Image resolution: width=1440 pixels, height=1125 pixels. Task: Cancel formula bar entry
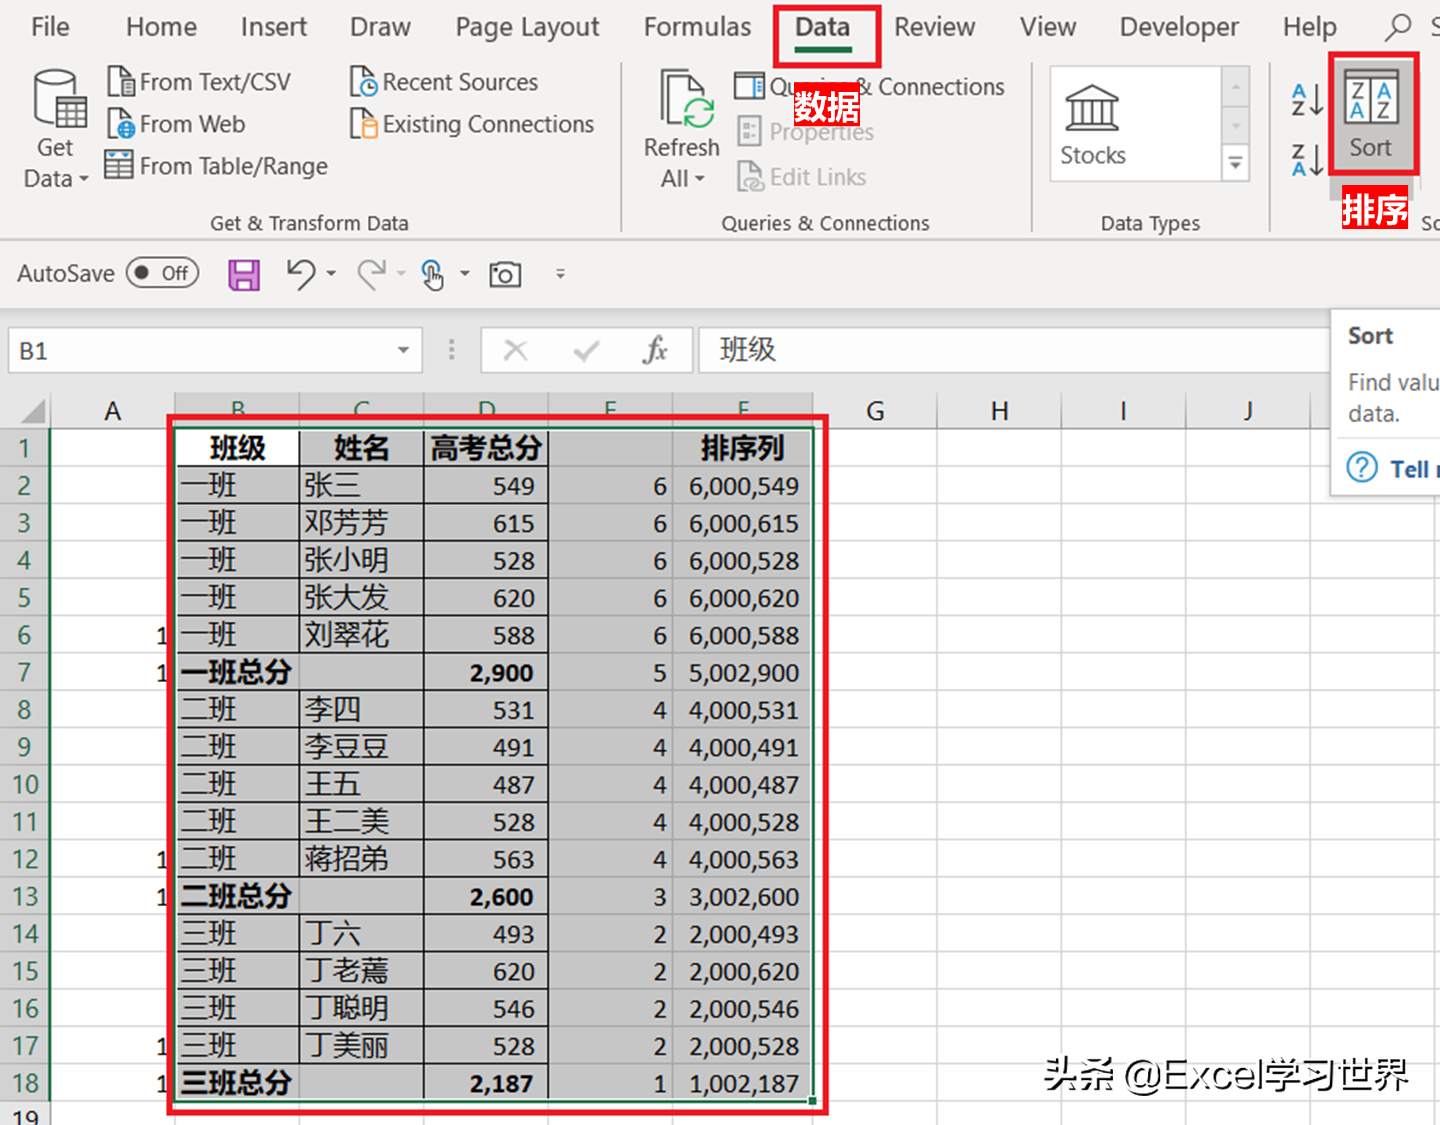(515, 350)
